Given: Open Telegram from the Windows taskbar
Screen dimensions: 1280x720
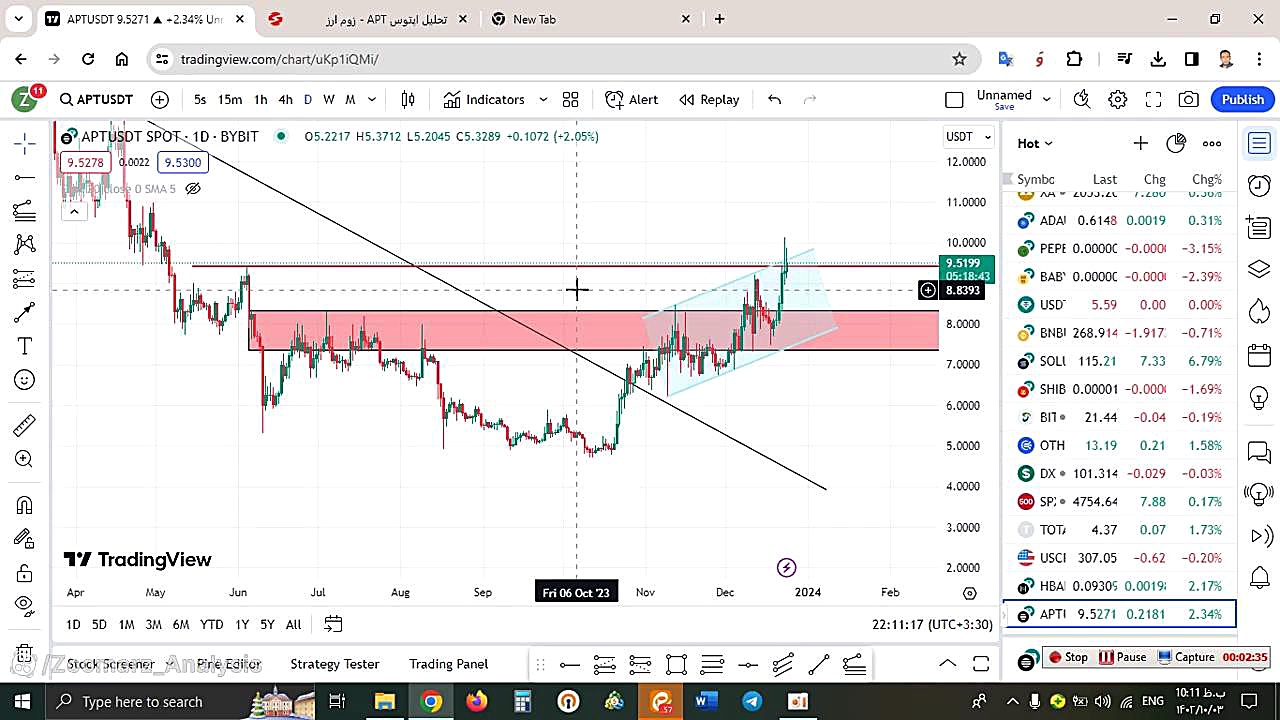Looking at the screenshot, I should click(752, 701).
